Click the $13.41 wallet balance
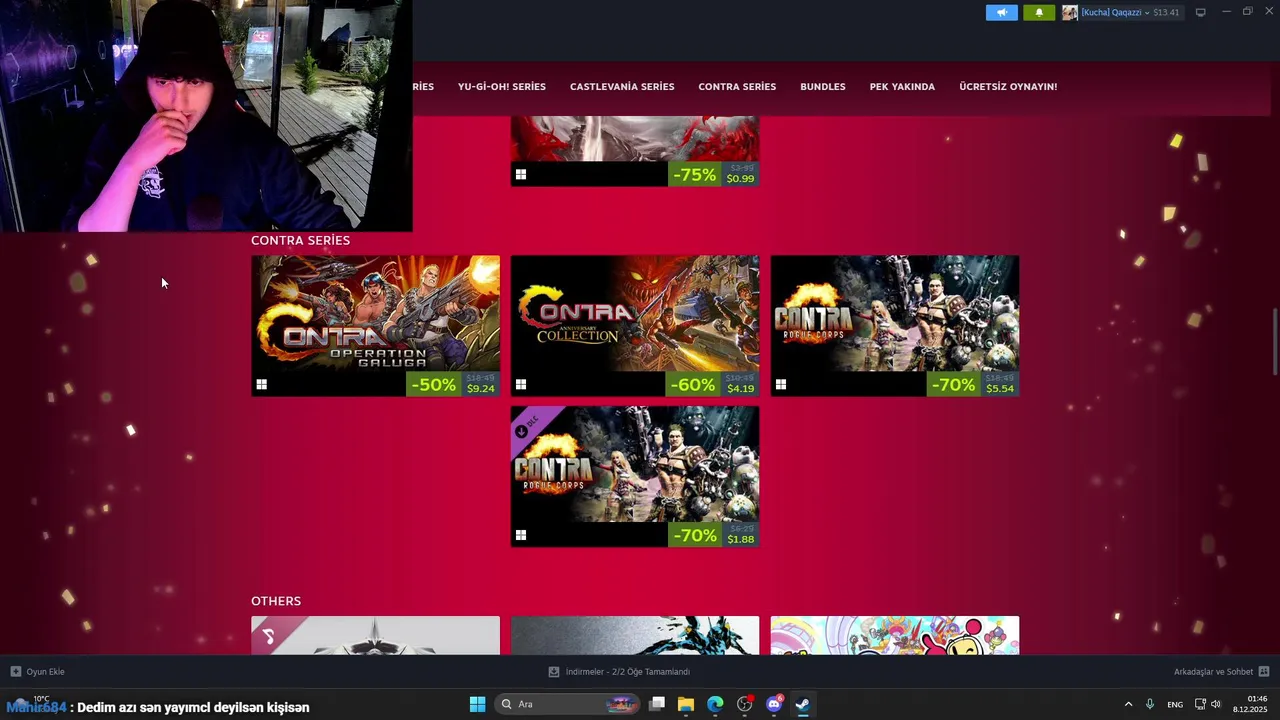 [x=1166, y=13]
